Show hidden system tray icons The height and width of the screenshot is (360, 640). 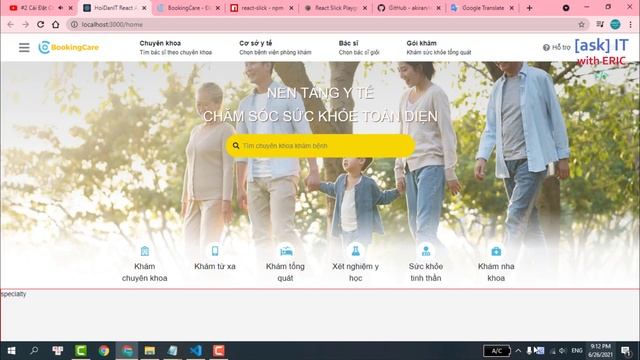pos(518,351)
